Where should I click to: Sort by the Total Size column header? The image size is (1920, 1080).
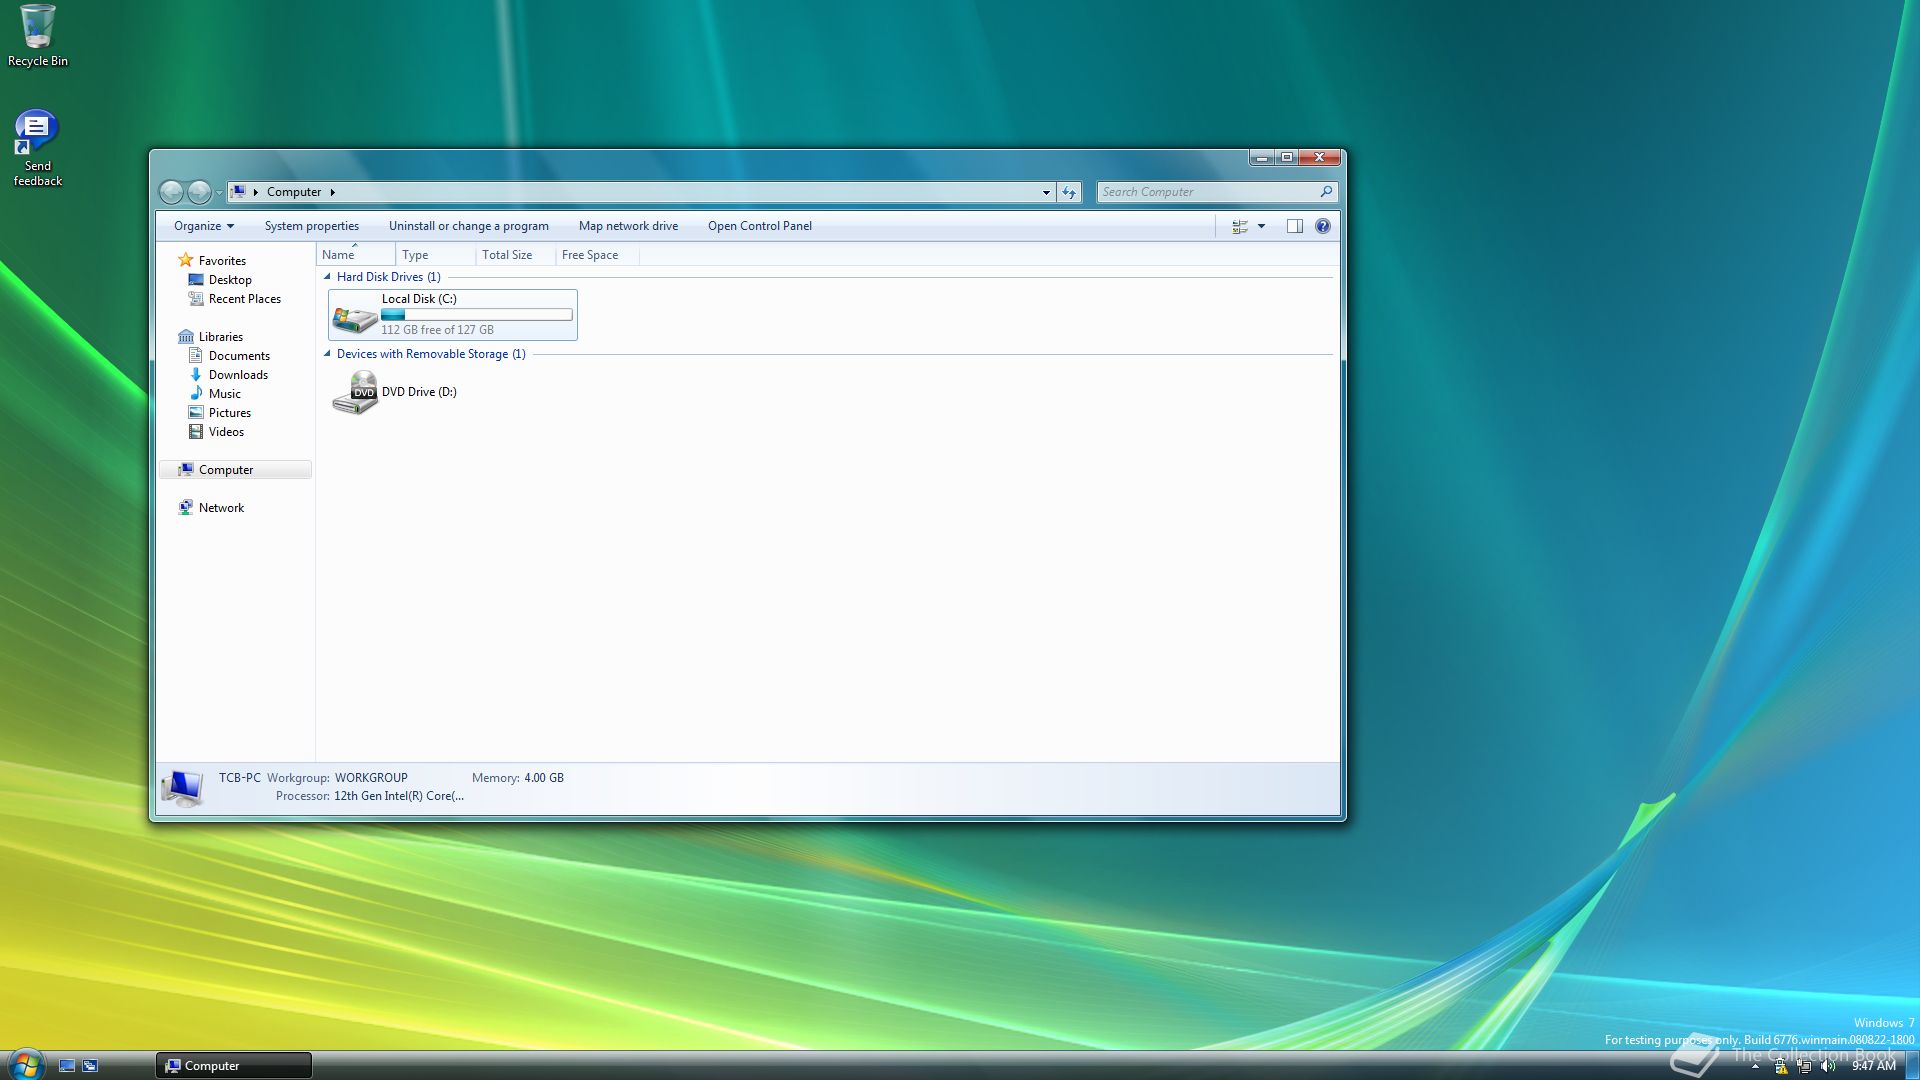pos(516,255)
